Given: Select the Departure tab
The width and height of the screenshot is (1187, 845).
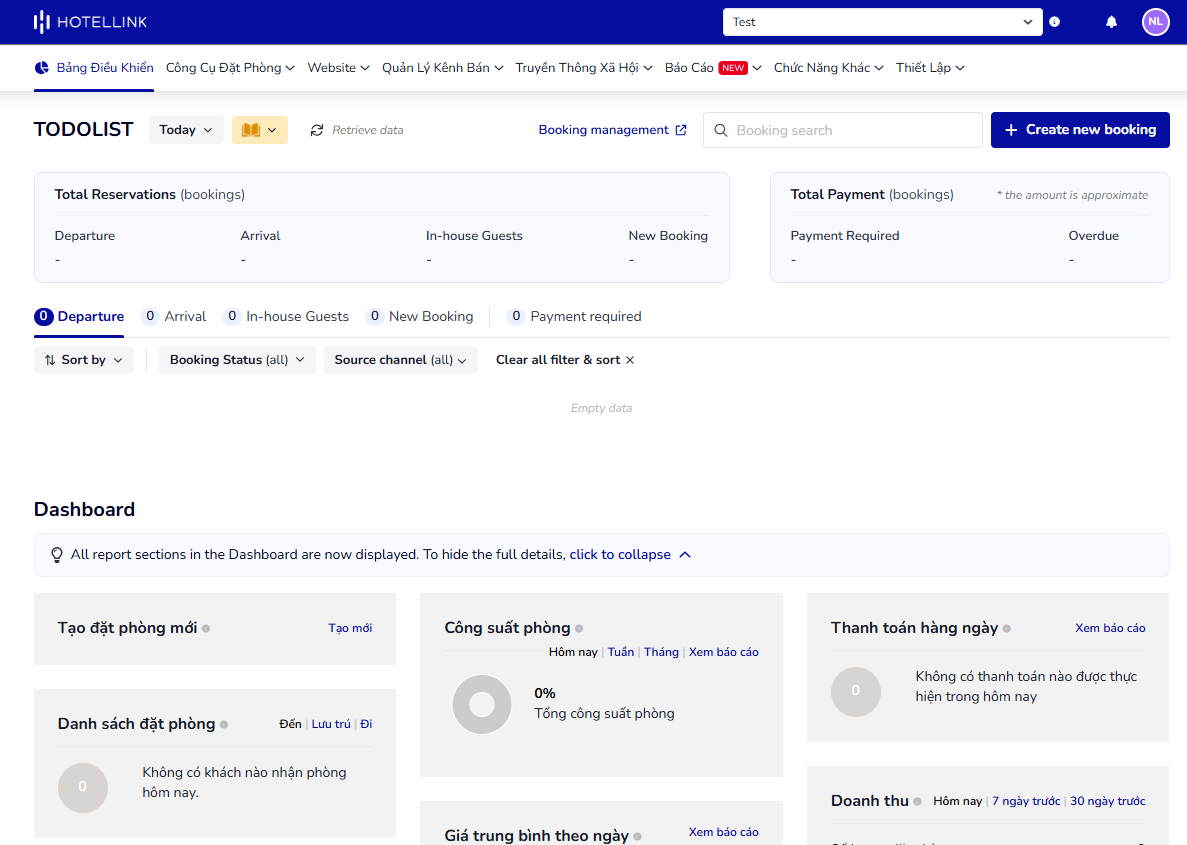Looking at the screenshot, I should (x=79, y=316).
